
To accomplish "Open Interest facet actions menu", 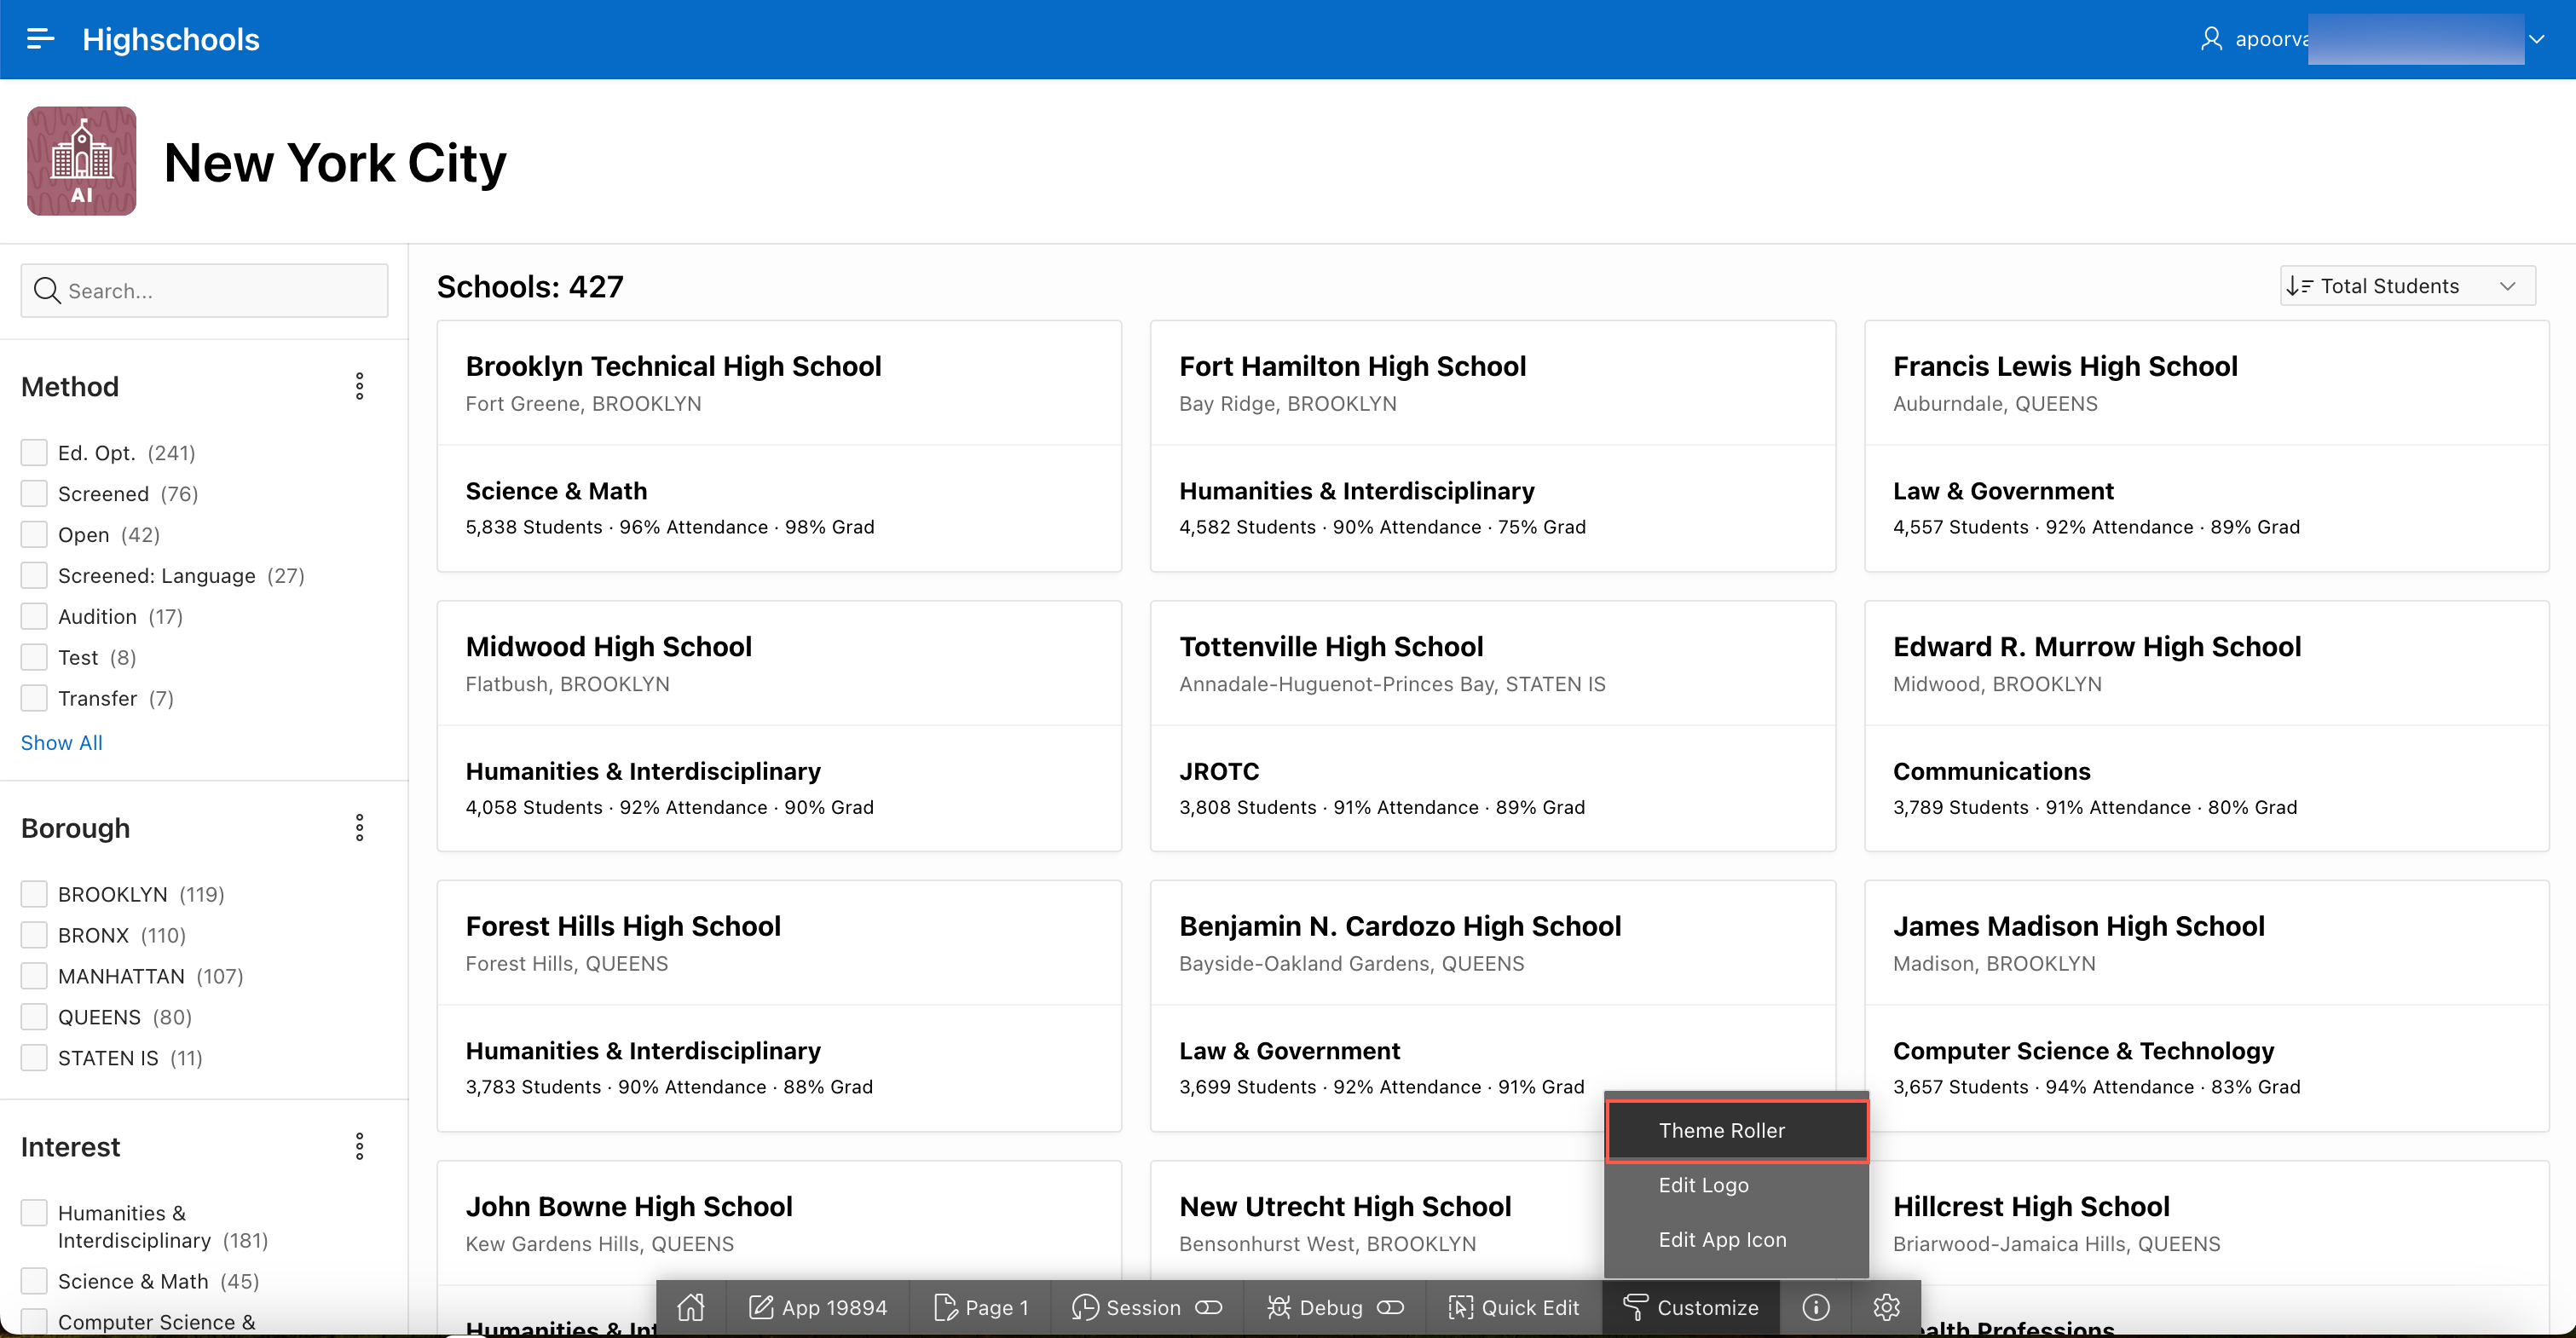I will point(360,1147).
